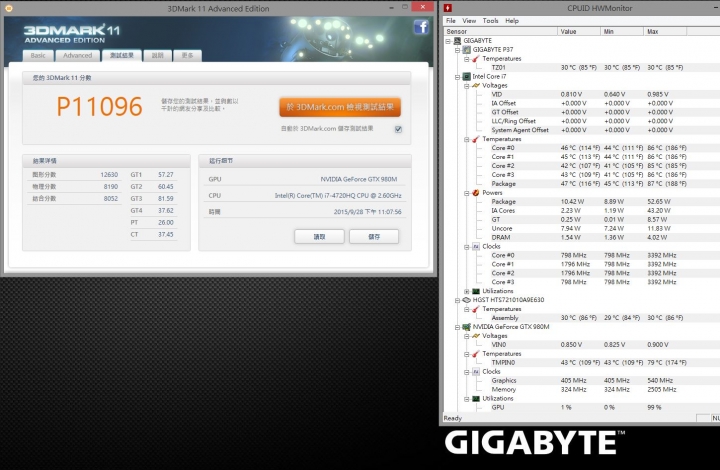Click the Clocks icon under Intel Core i7
The height and width of the screenshot is (470, 720).
pyautogui.click(x=476, y=246)
